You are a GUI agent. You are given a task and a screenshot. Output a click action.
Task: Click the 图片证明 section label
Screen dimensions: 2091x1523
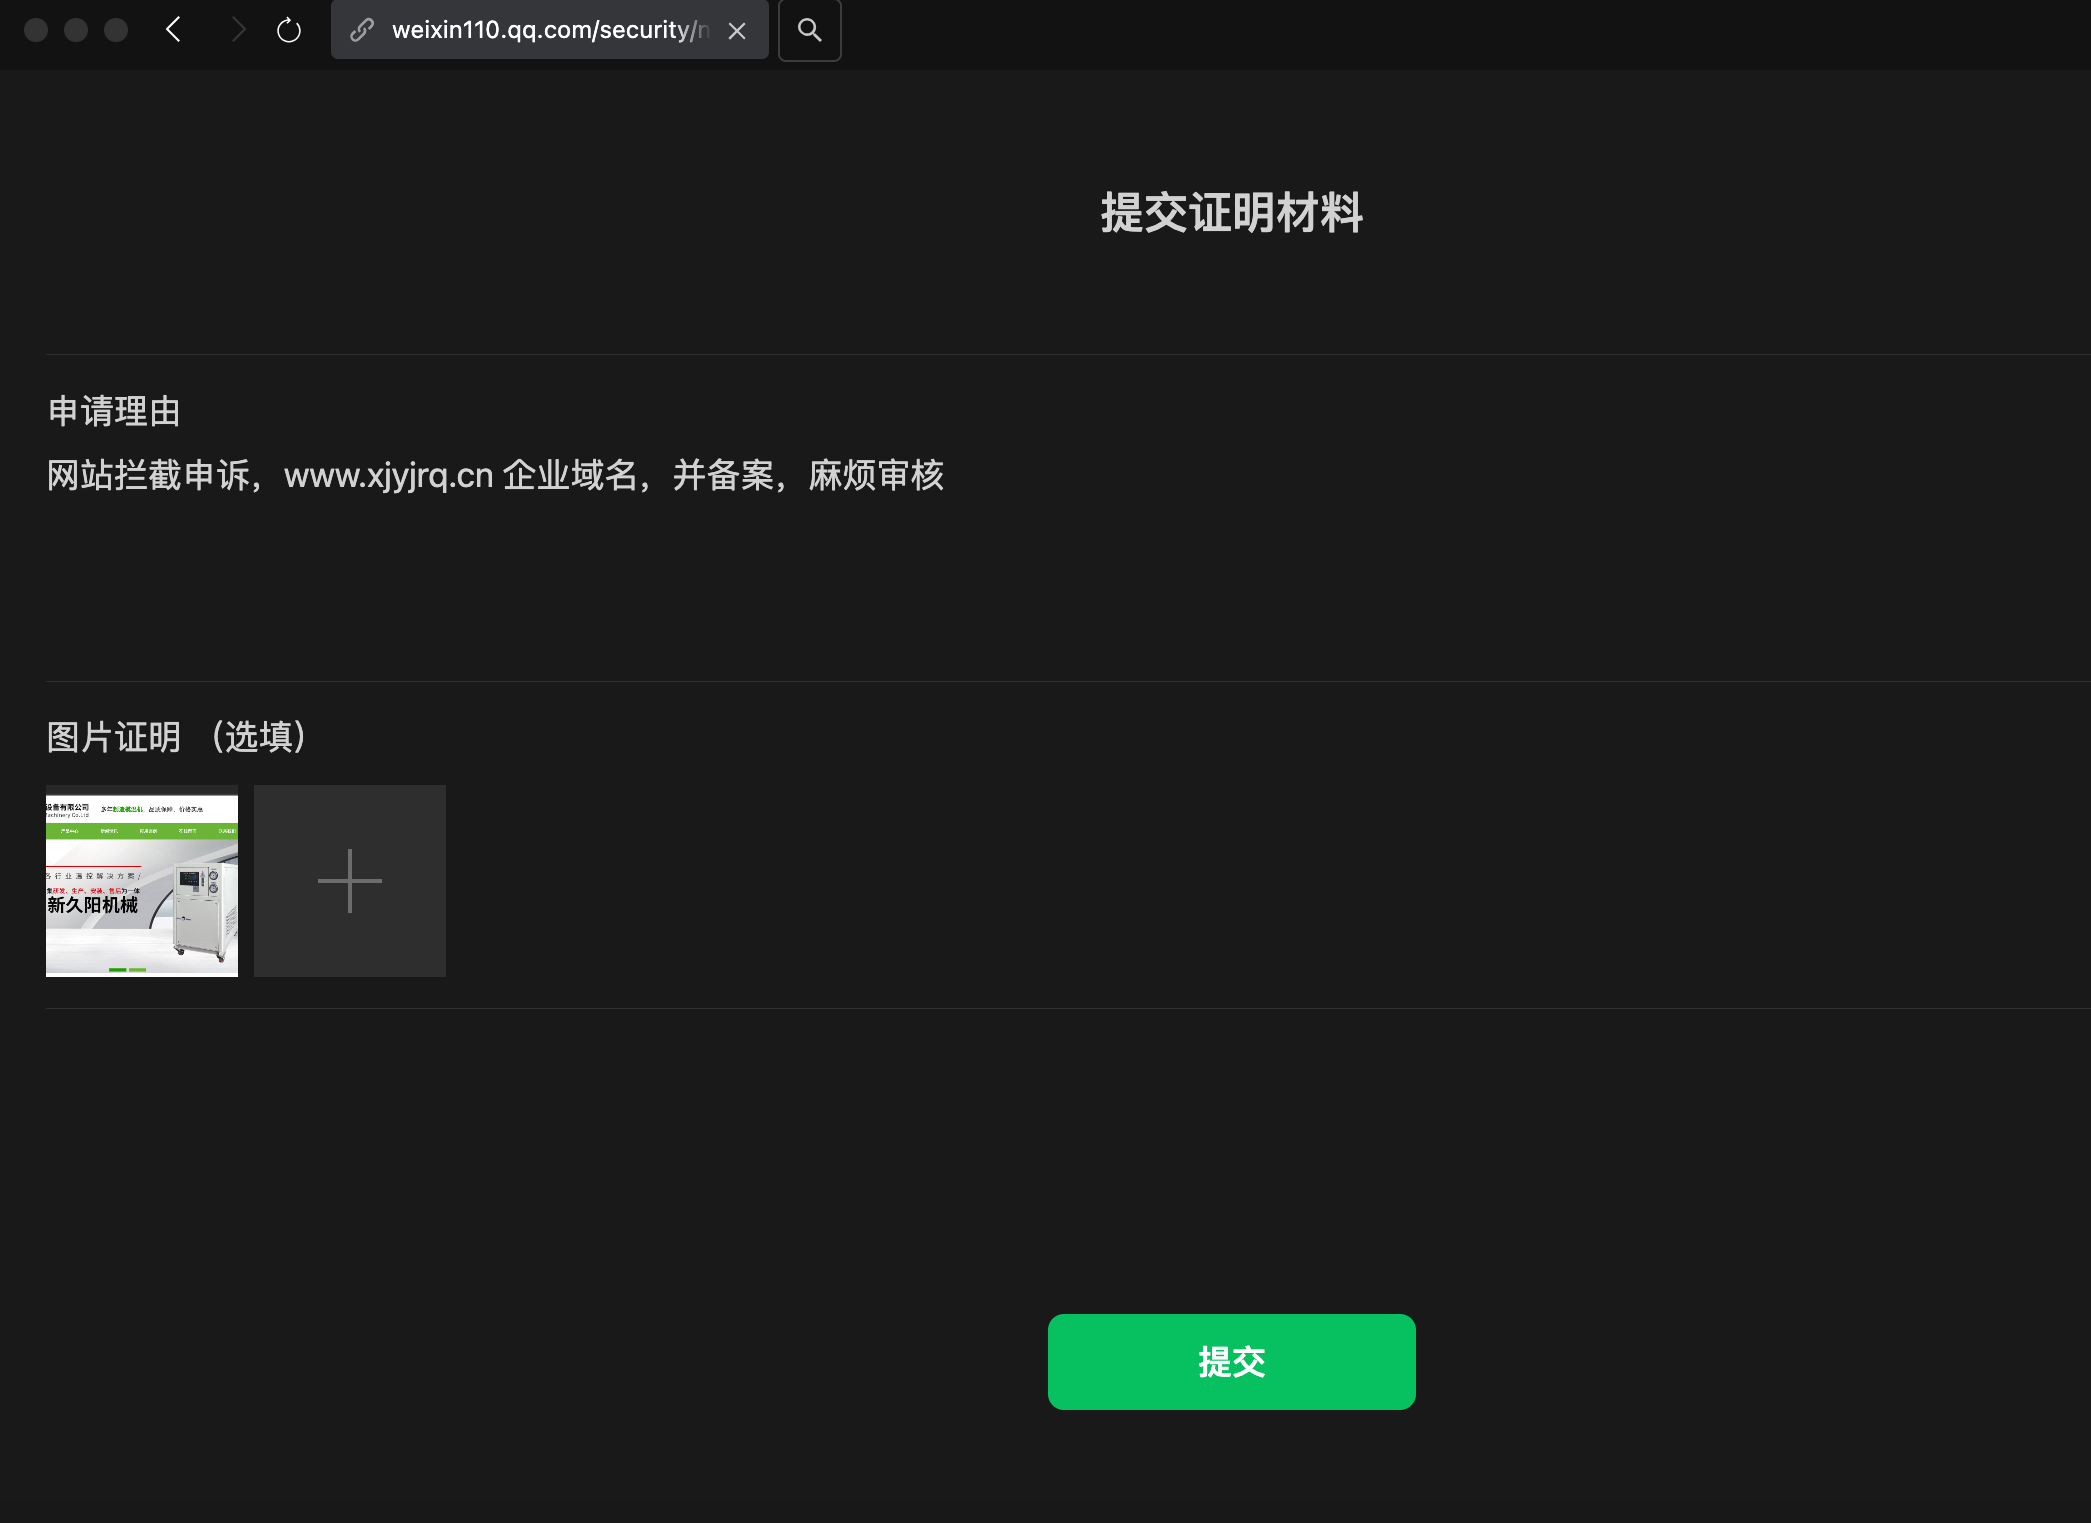[x=114, y=737]
